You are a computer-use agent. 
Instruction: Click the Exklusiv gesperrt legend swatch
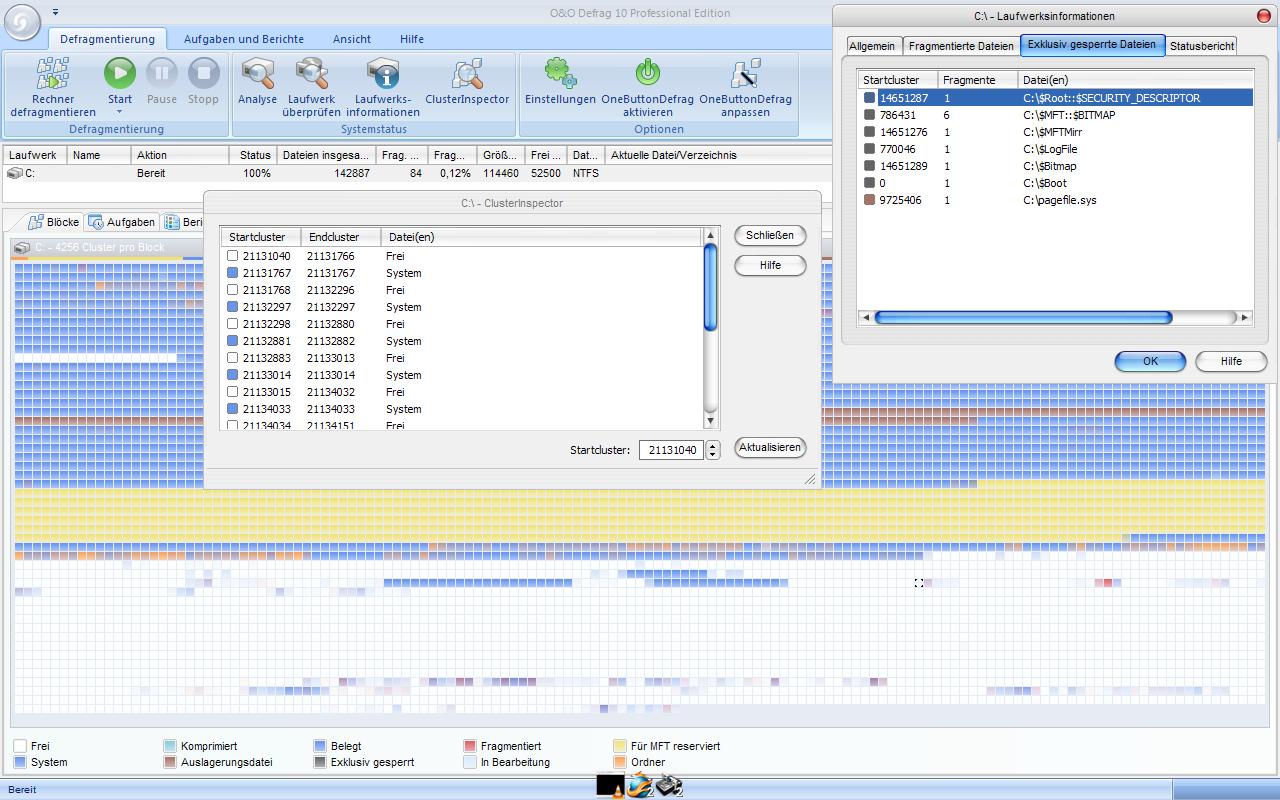point(320,762)
